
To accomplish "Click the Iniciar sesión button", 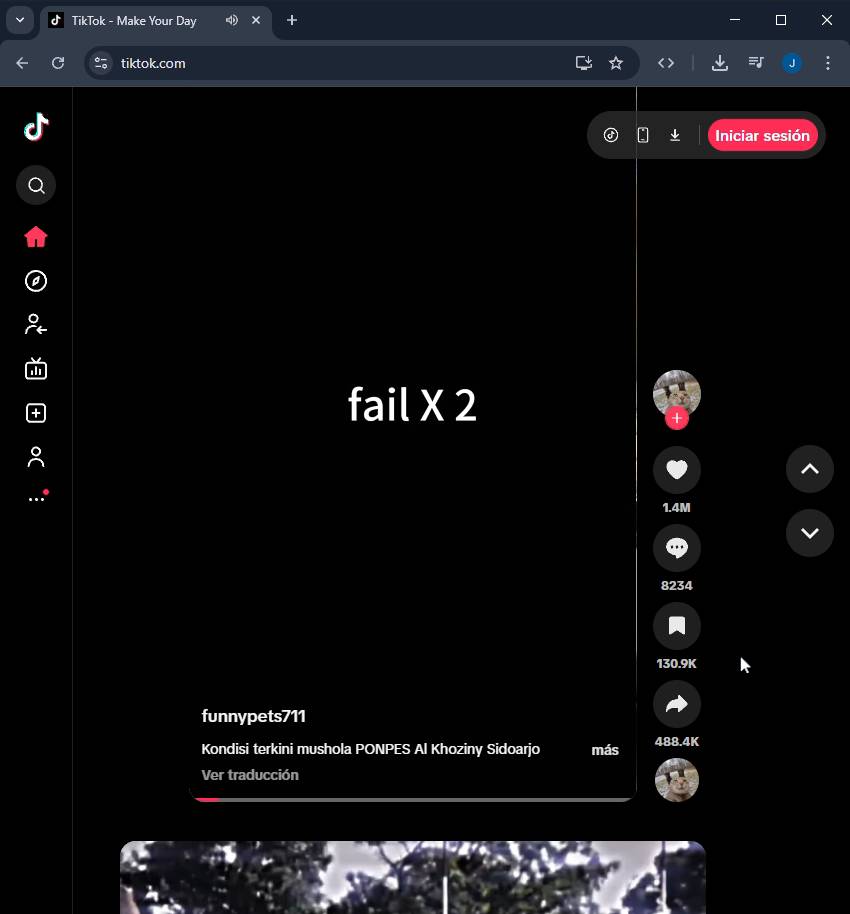I will point(762,136).
